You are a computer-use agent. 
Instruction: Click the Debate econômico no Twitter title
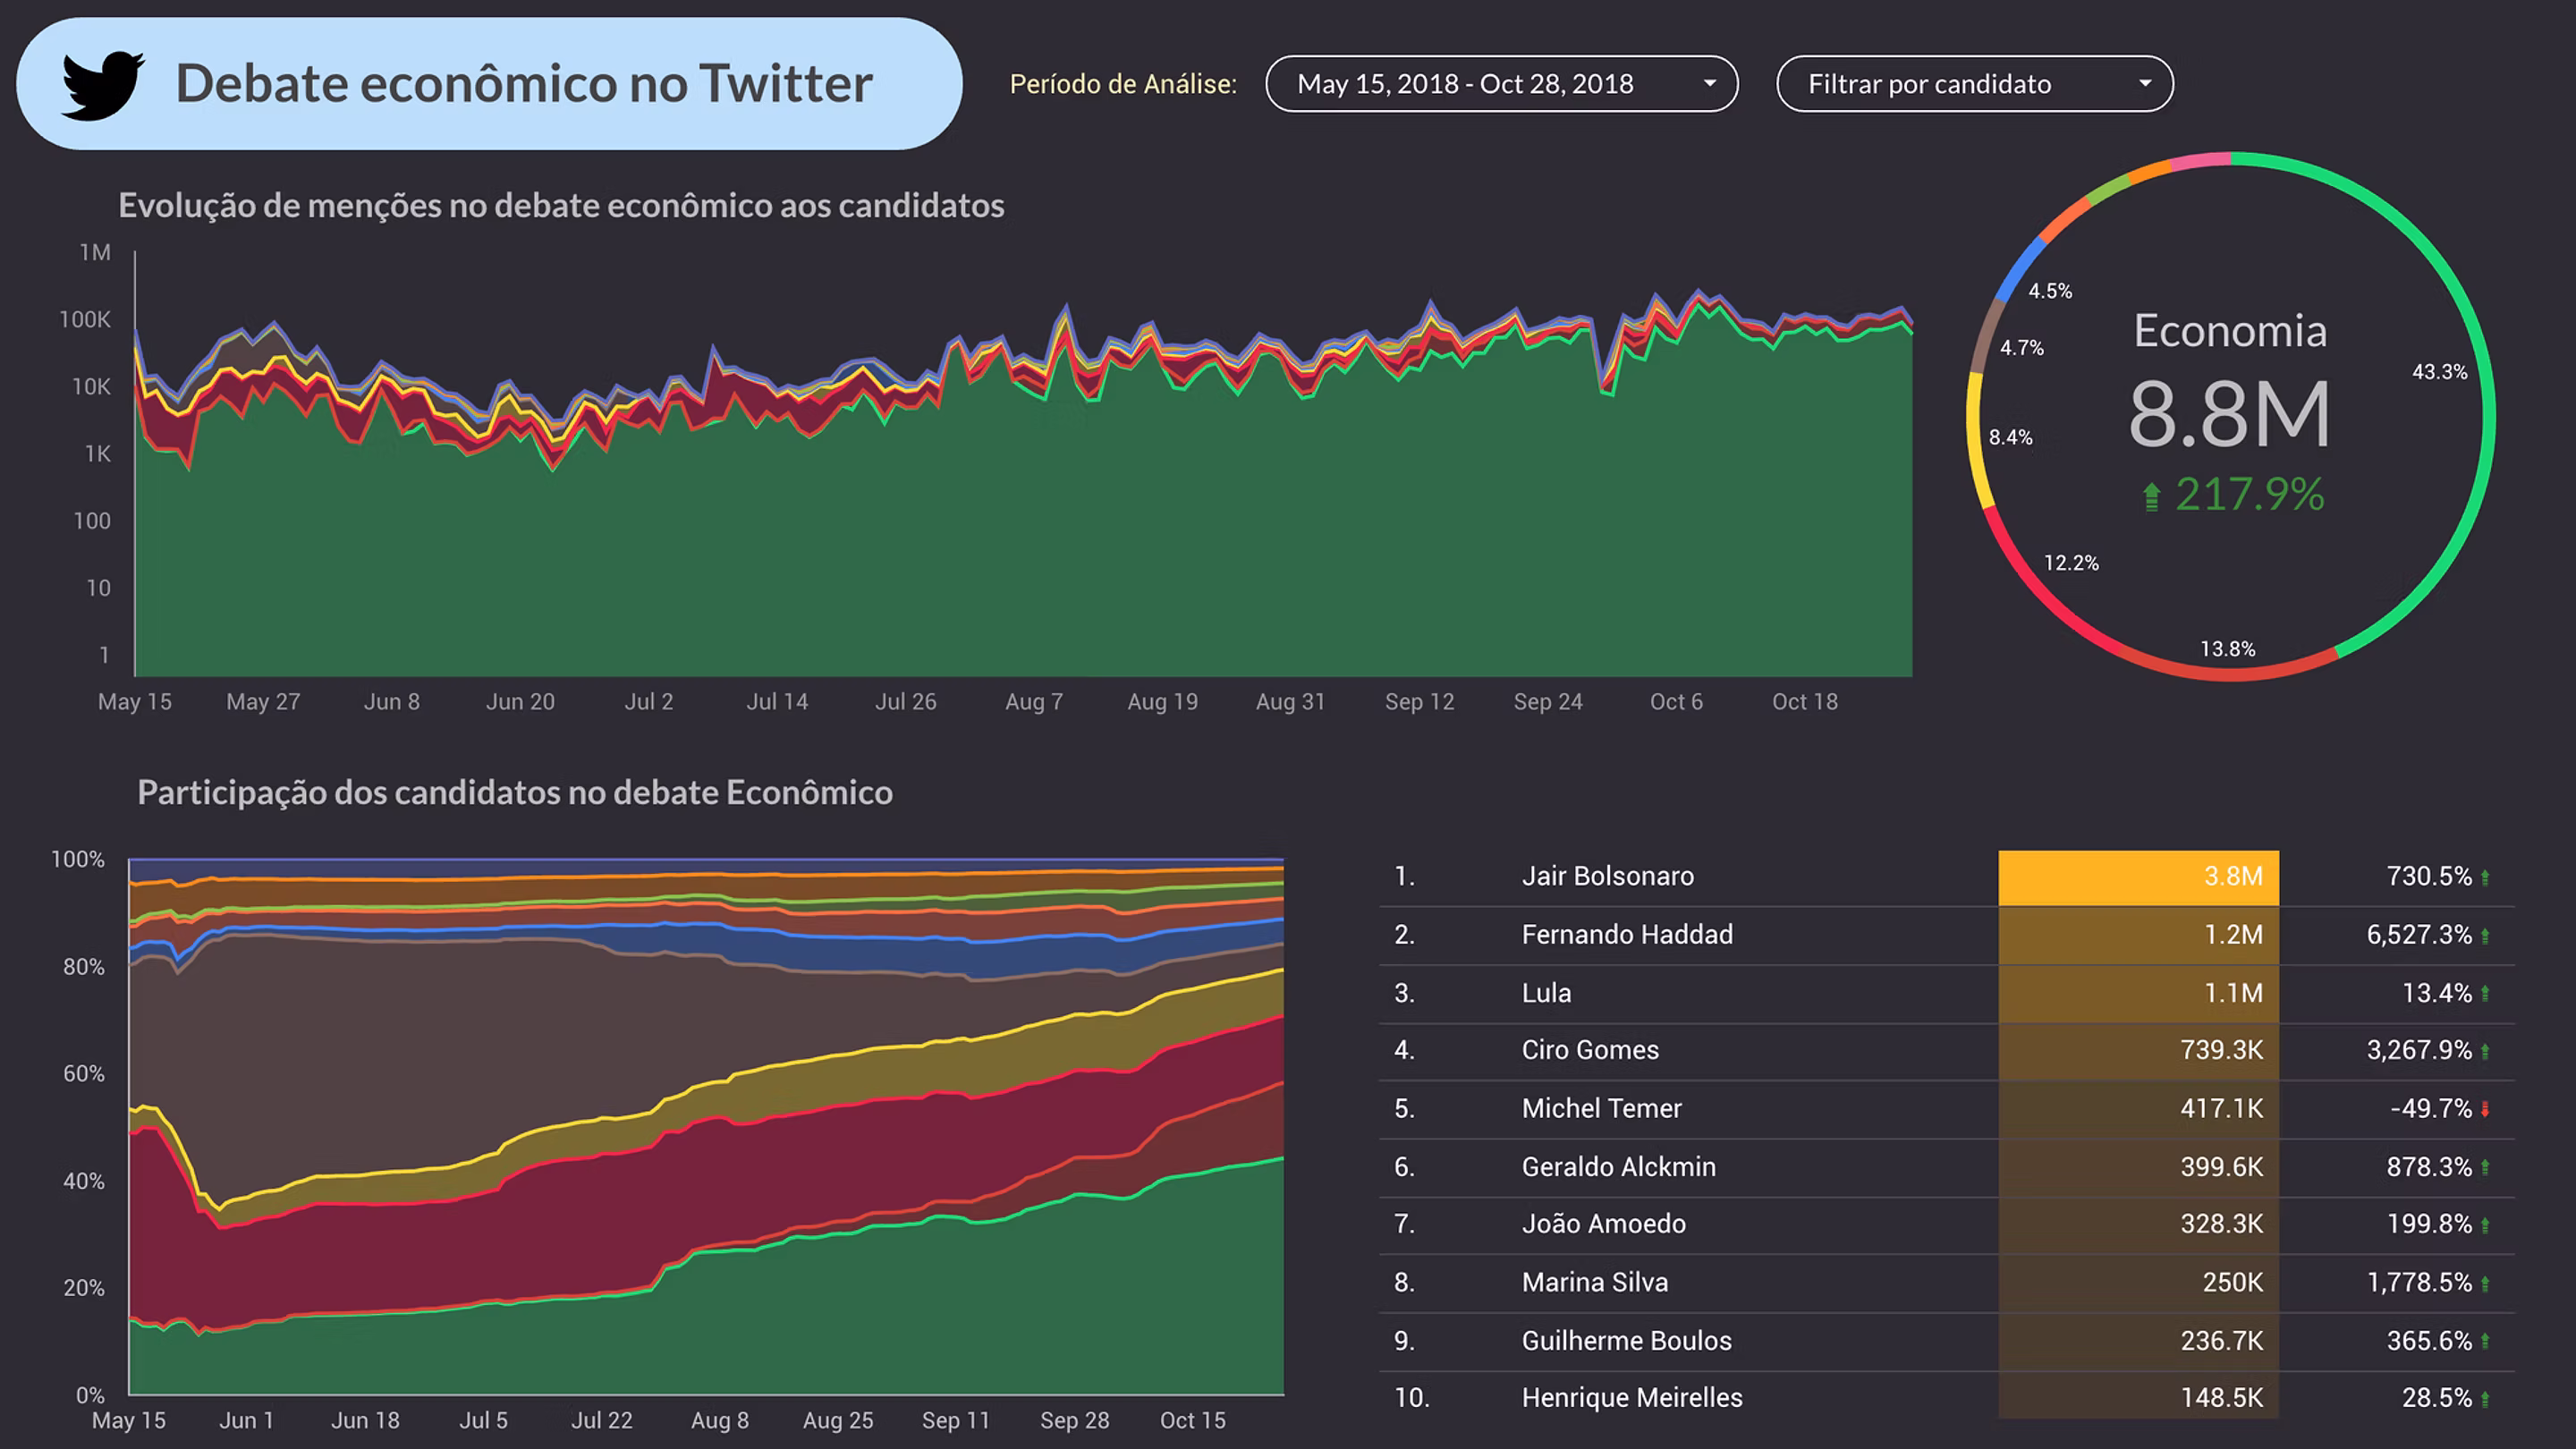click(x=524, y=83)
